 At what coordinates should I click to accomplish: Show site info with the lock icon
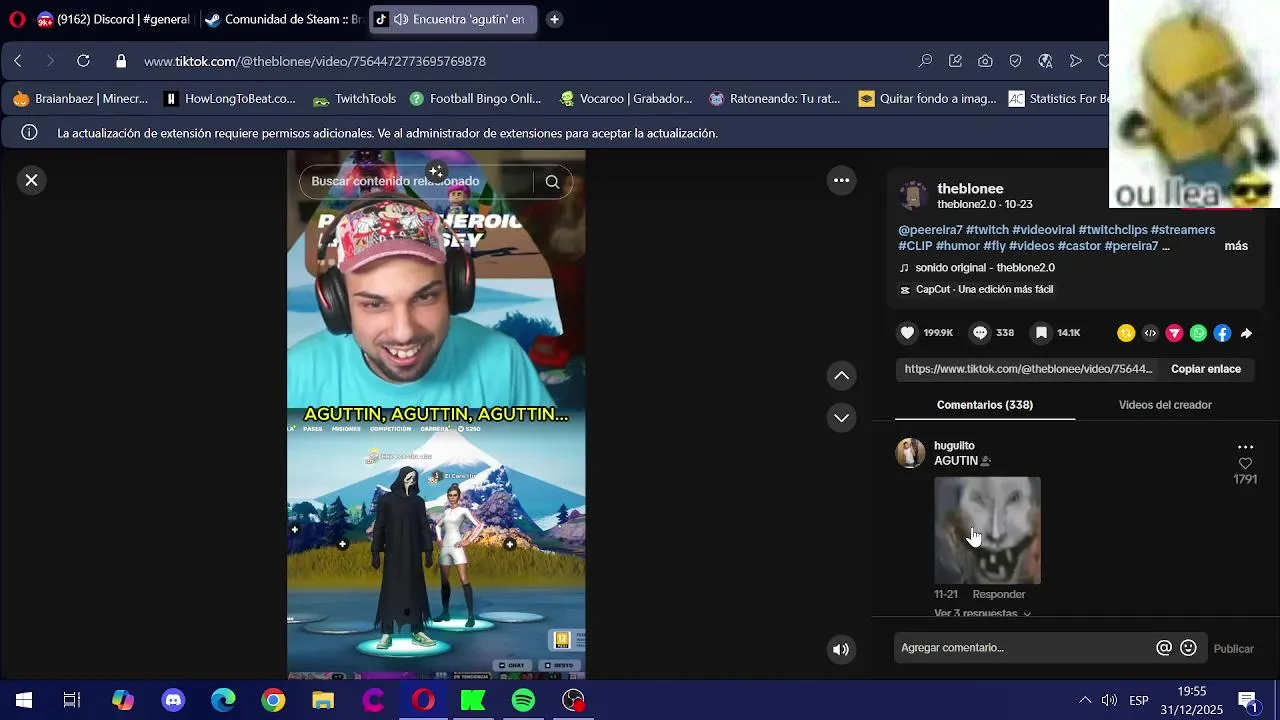click(x=121, y=61)
